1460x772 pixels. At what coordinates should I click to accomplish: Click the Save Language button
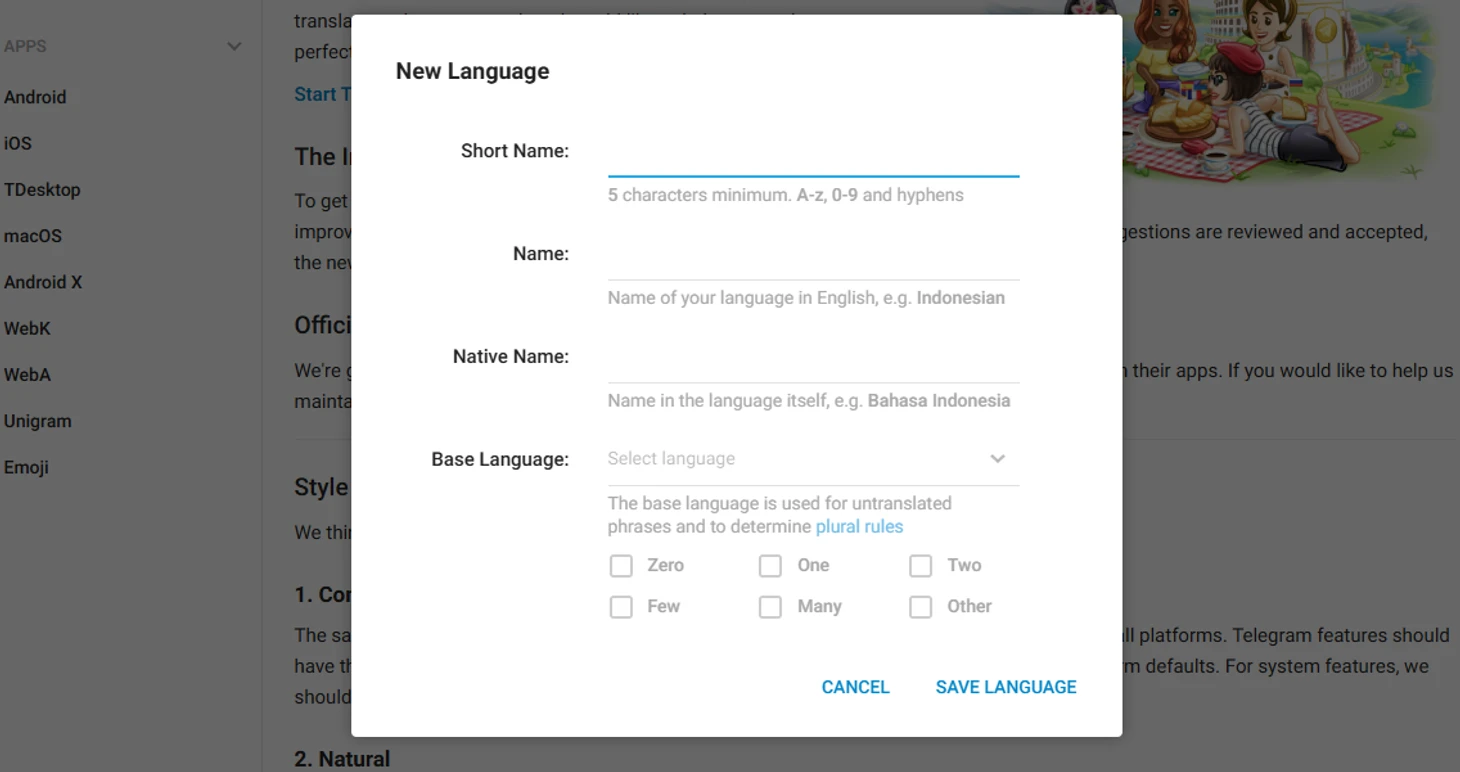click(1006, 687)
